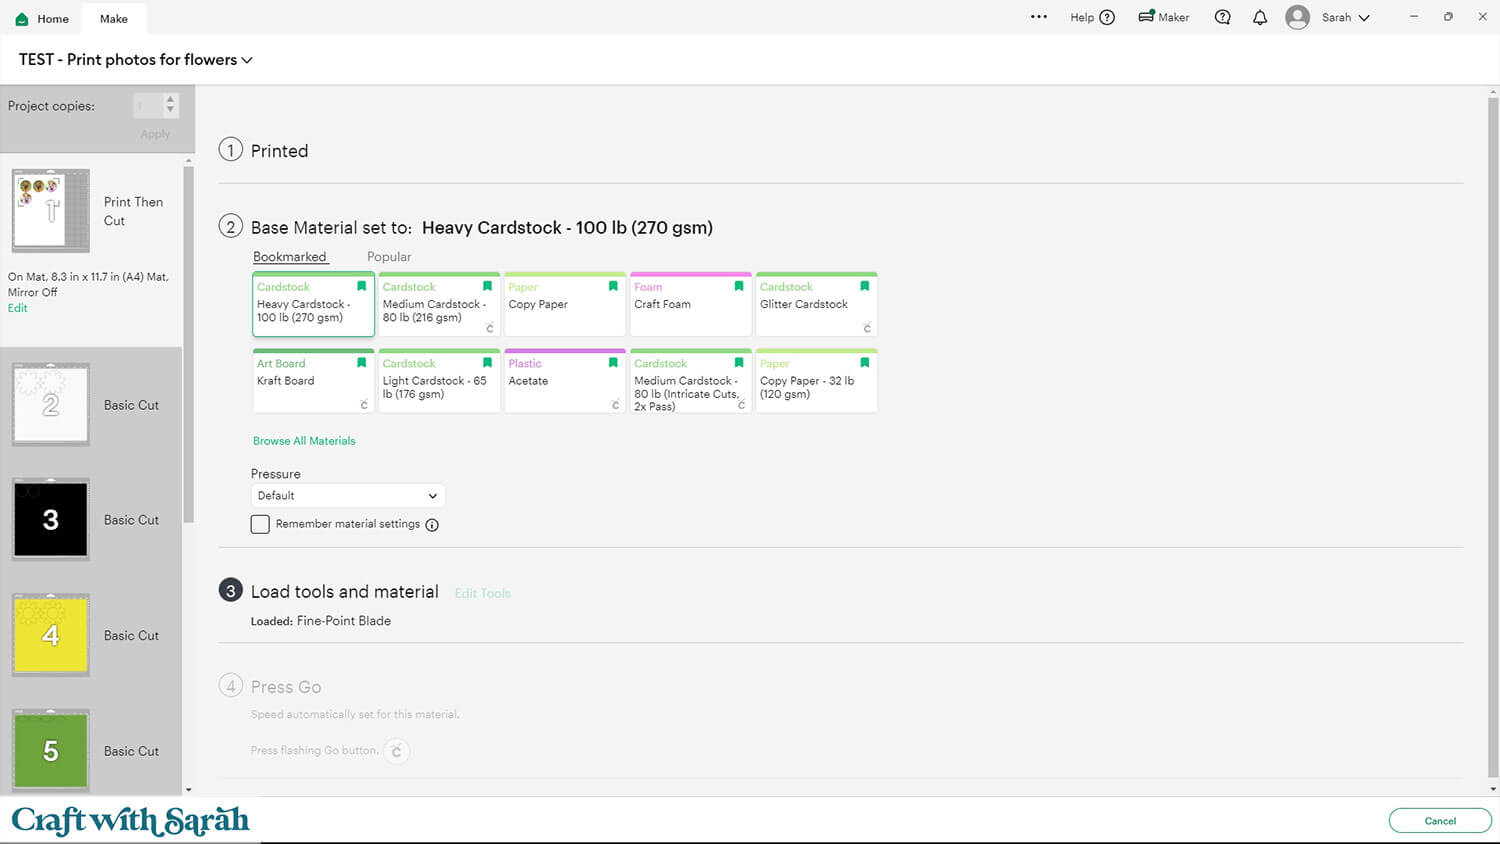Go to the Home tab
Screen dimensions: 1500x844
(x=42, y=19)
